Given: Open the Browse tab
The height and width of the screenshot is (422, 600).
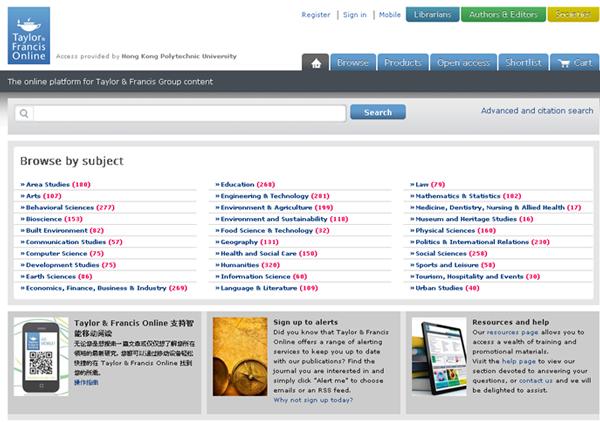Looking at the screenshot, I should (x=353, y=63).
